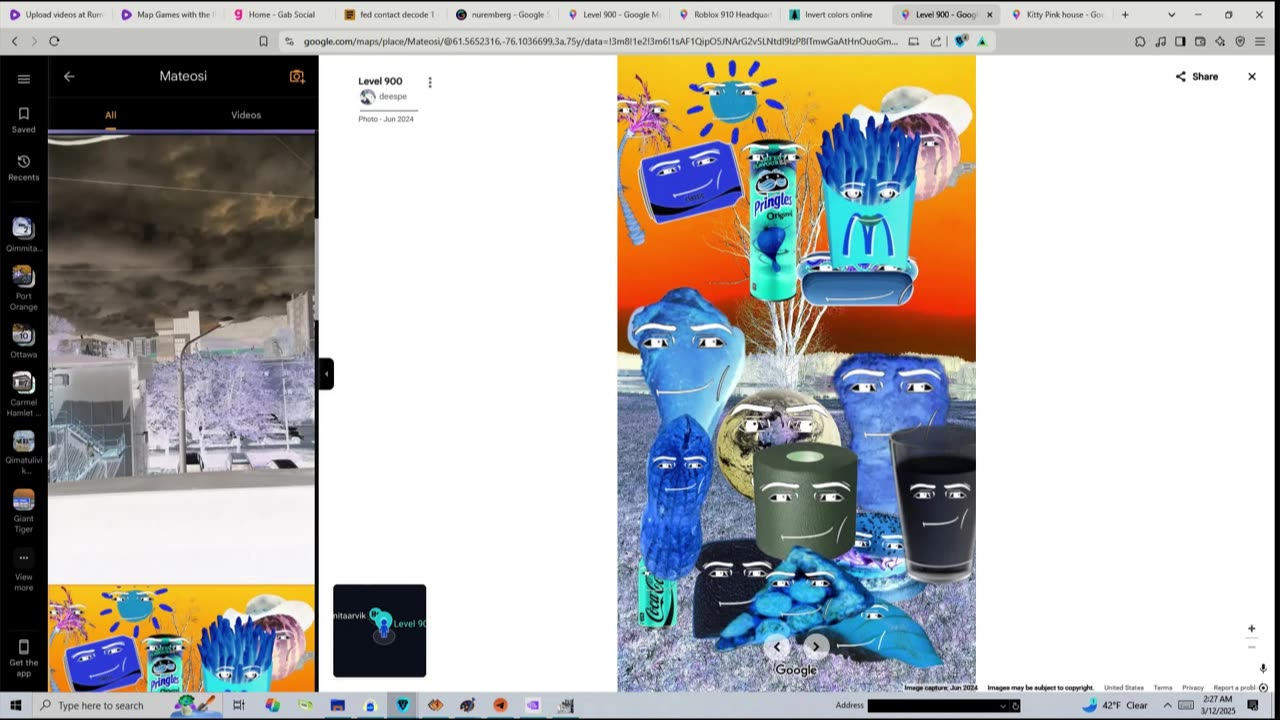This screenshot has width=1280, height=720.
Task: Open the taskbar clock showing 2:27 AM
Action: (x=1216, y=705)
